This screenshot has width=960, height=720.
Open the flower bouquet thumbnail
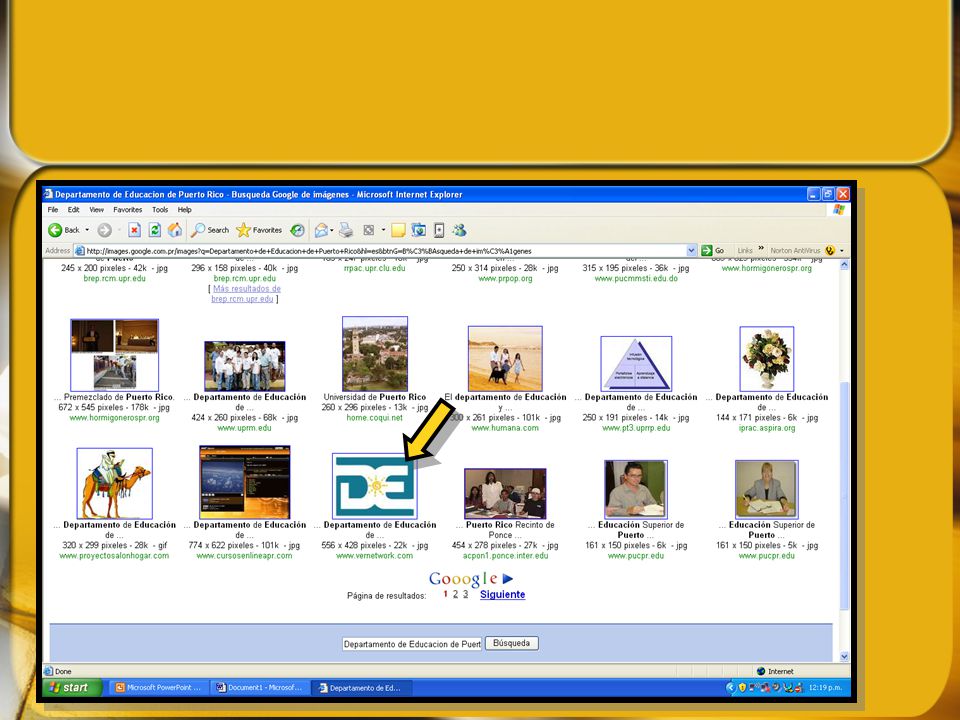click(767, 359)
